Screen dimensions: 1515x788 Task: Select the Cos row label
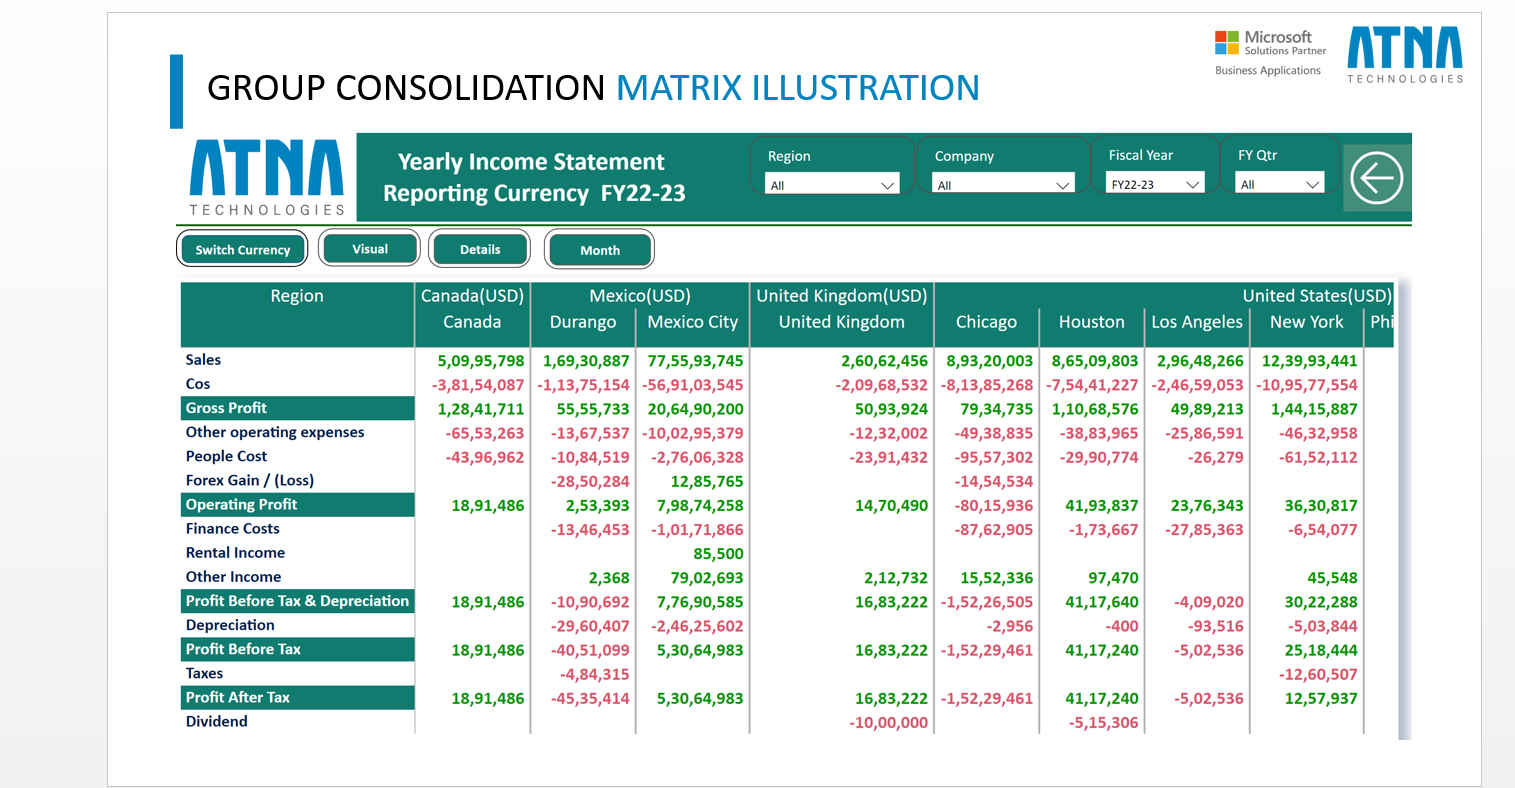click(x=198, y=384)
